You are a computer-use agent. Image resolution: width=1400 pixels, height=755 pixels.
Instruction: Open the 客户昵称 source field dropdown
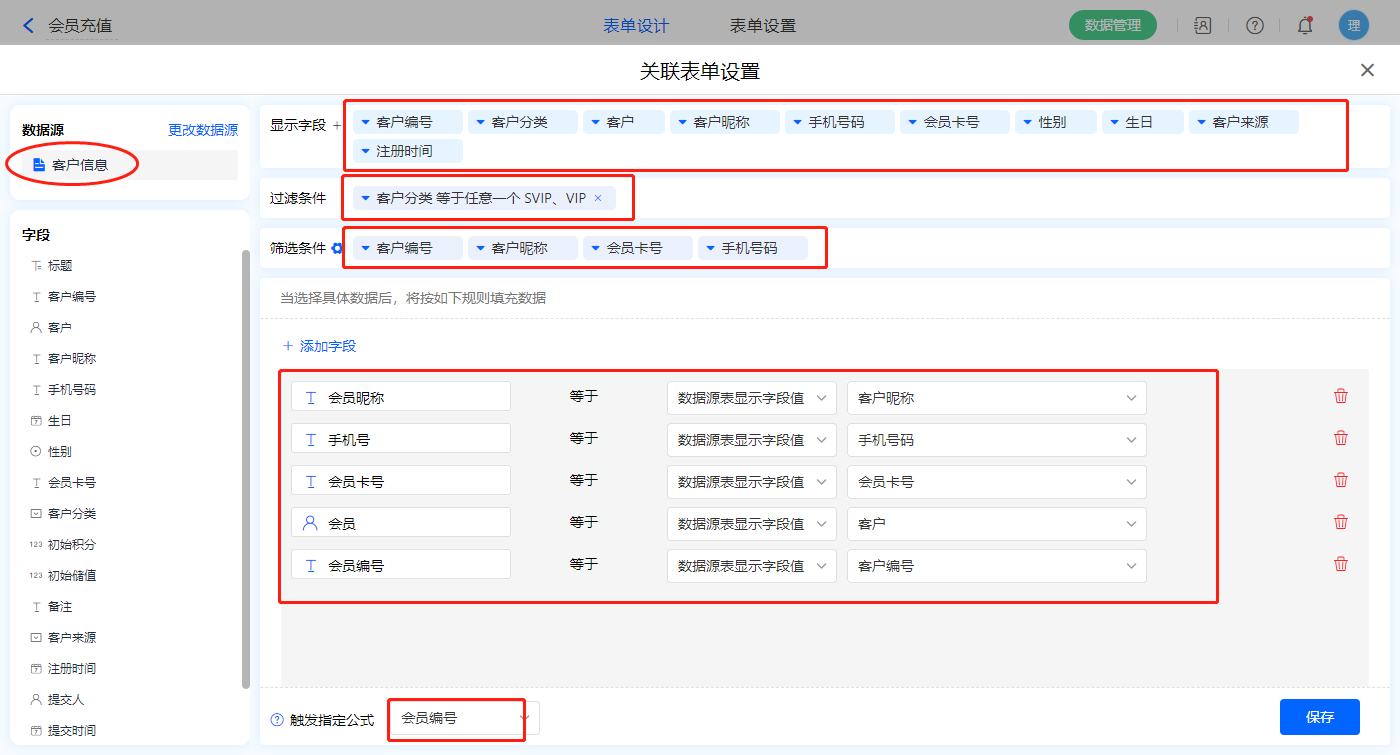(x=996, y=398)
